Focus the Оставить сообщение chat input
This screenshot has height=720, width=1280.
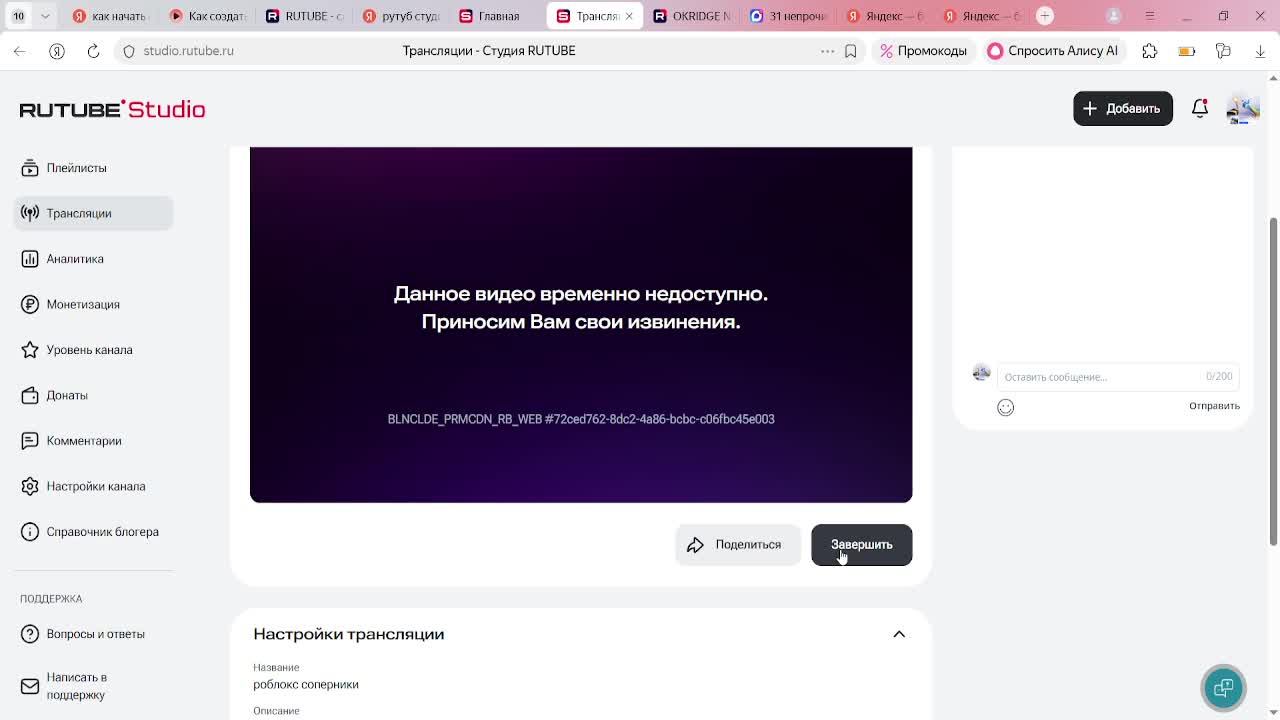point(1117,377)
